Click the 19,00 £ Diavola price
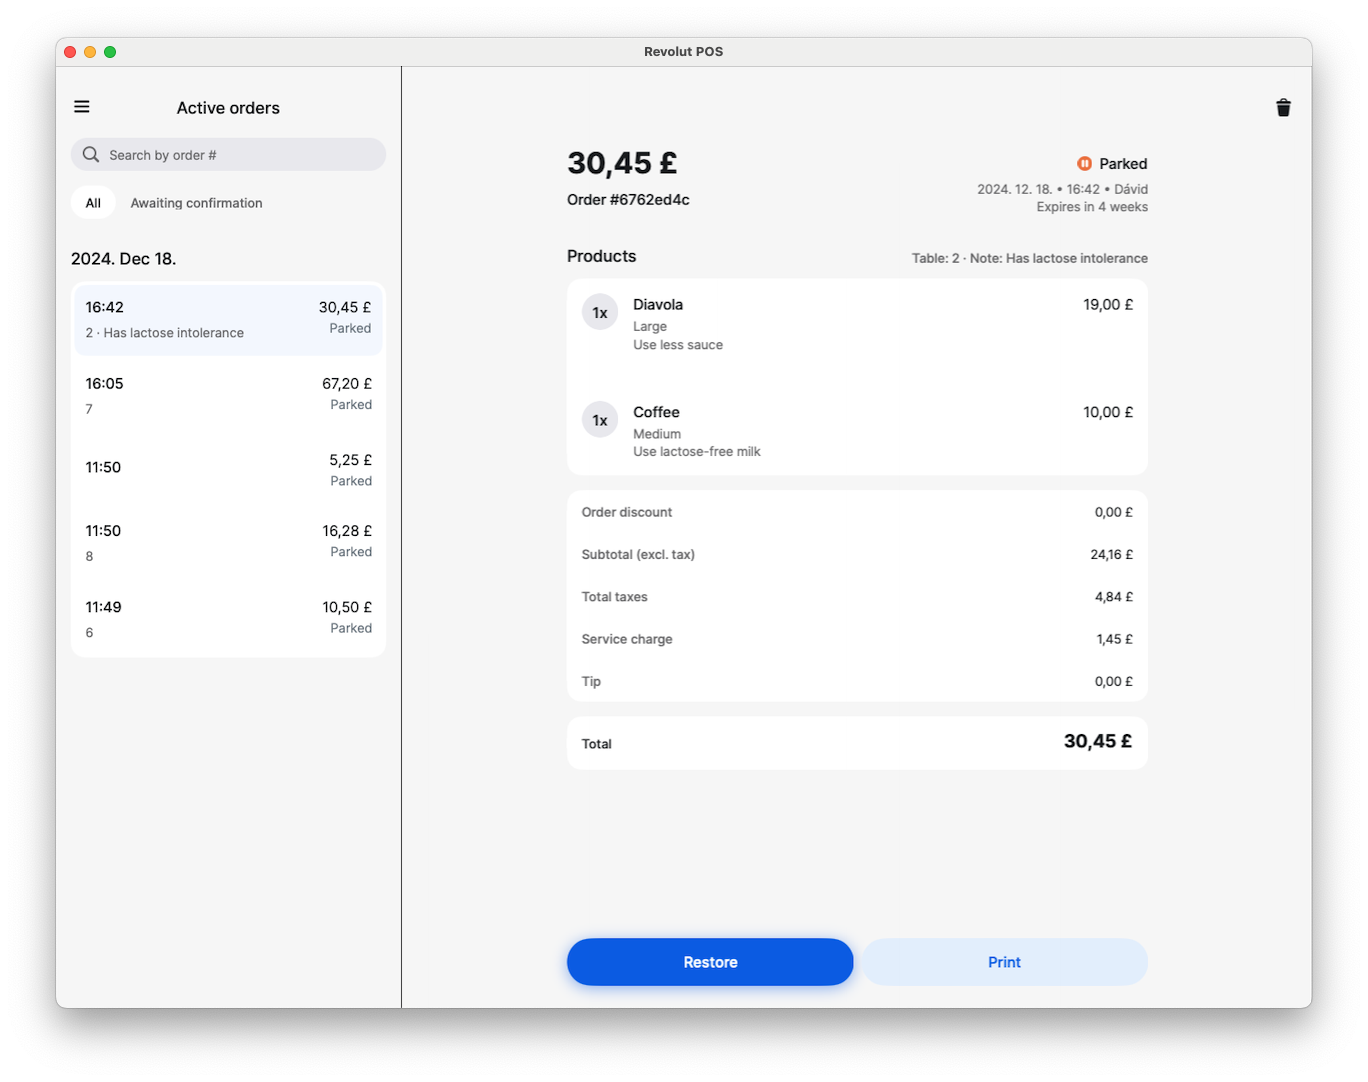Image resolution: width=1368 pixels, height=1082 pixels. tap(1108, 304)
